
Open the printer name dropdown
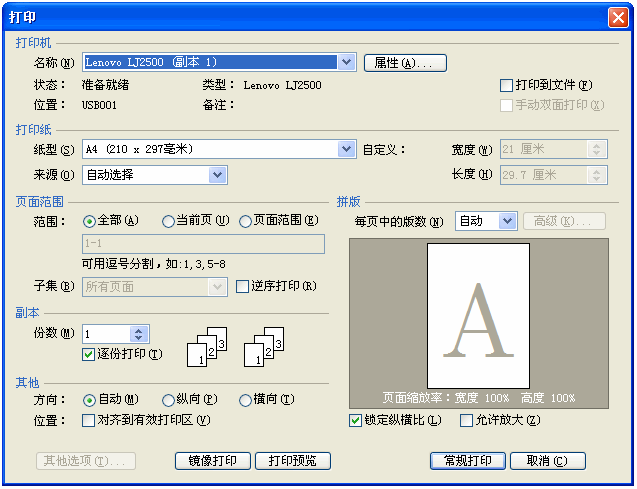click(346, 63)
